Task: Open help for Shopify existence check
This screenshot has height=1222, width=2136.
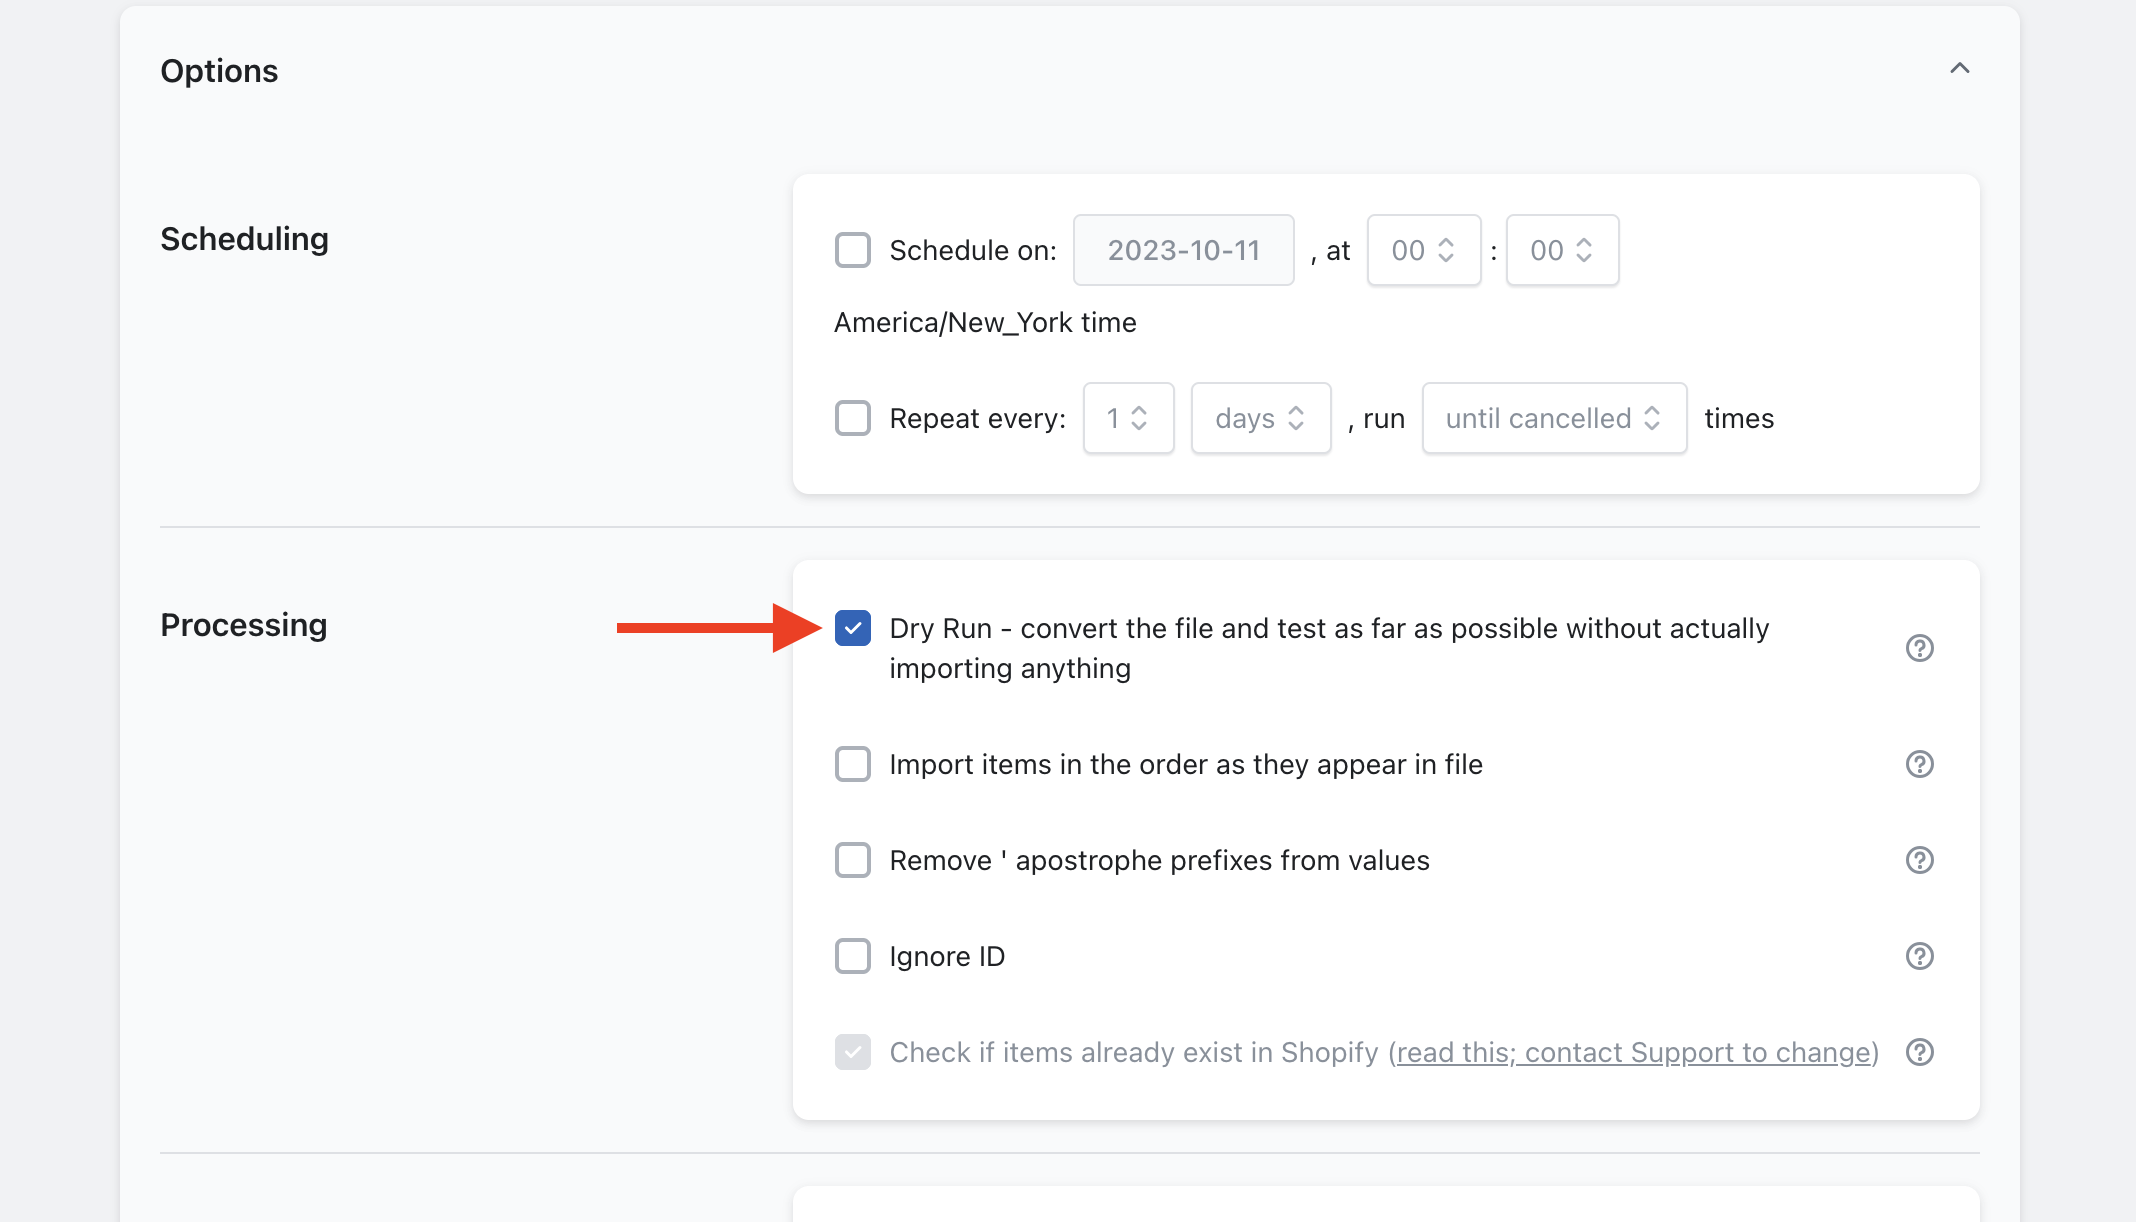Action: click(1919, 1052)
